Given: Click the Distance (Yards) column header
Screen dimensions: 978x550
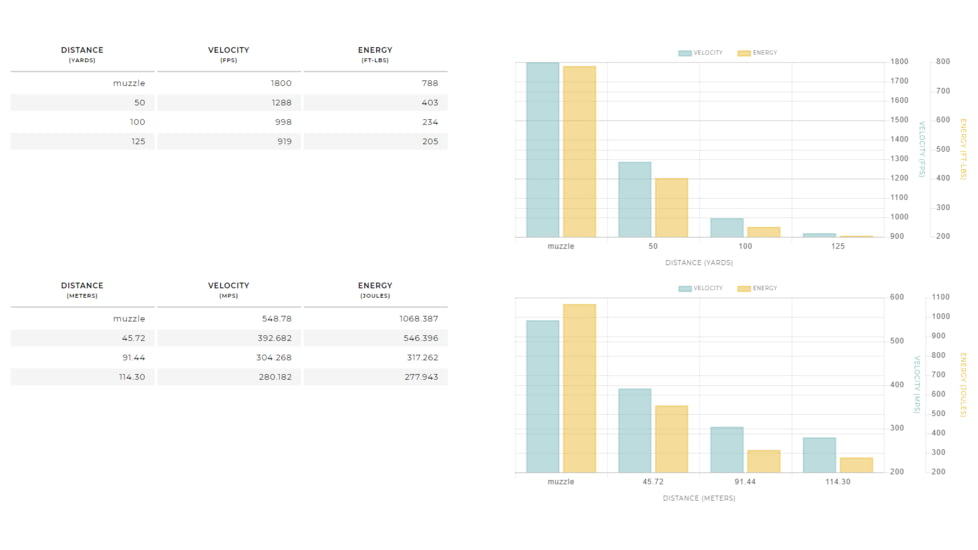Looking at the screenshot, I should pyautogui.click(x=82, y=54).
